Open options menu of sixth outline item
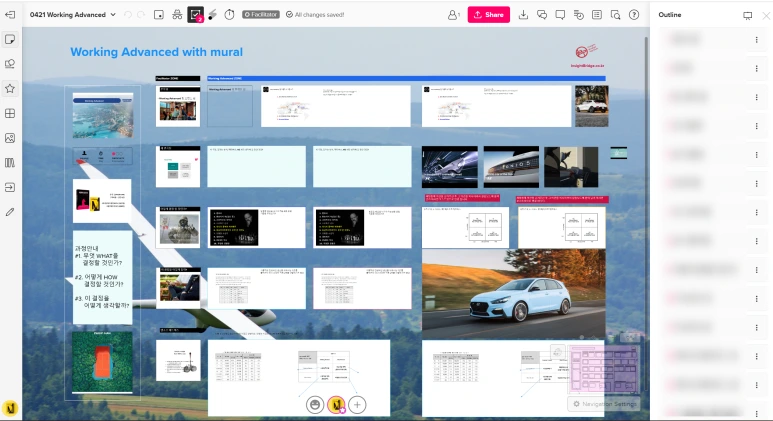Viewport: 773px width, 421px height. click(756, 183)
